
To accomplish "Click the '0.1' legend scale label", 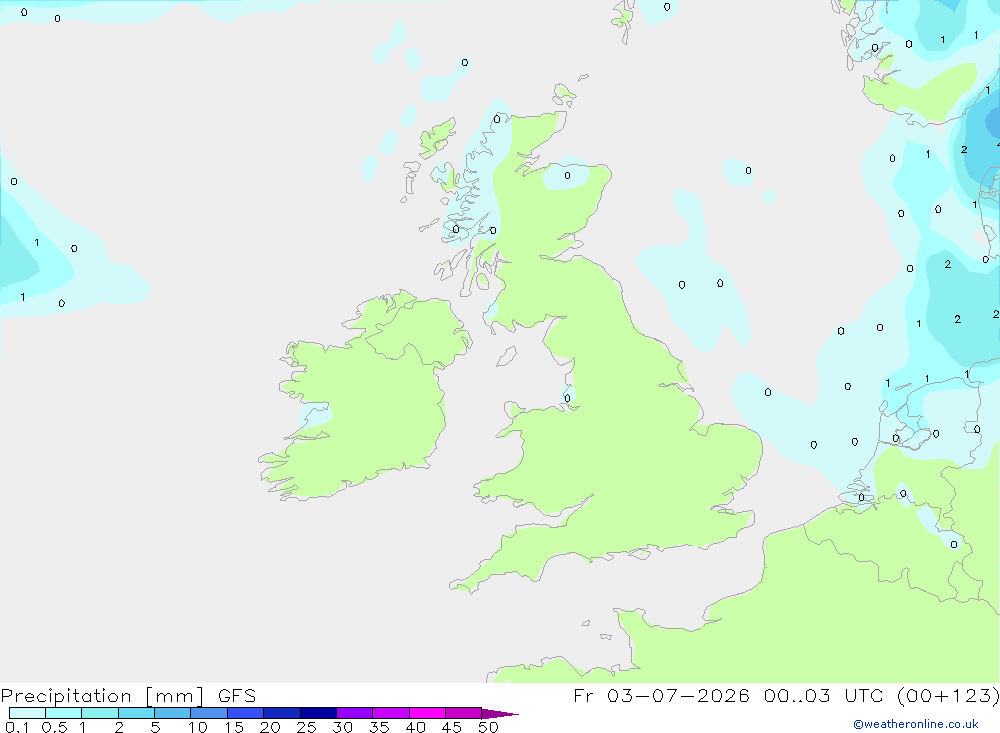I will (17, 727).
